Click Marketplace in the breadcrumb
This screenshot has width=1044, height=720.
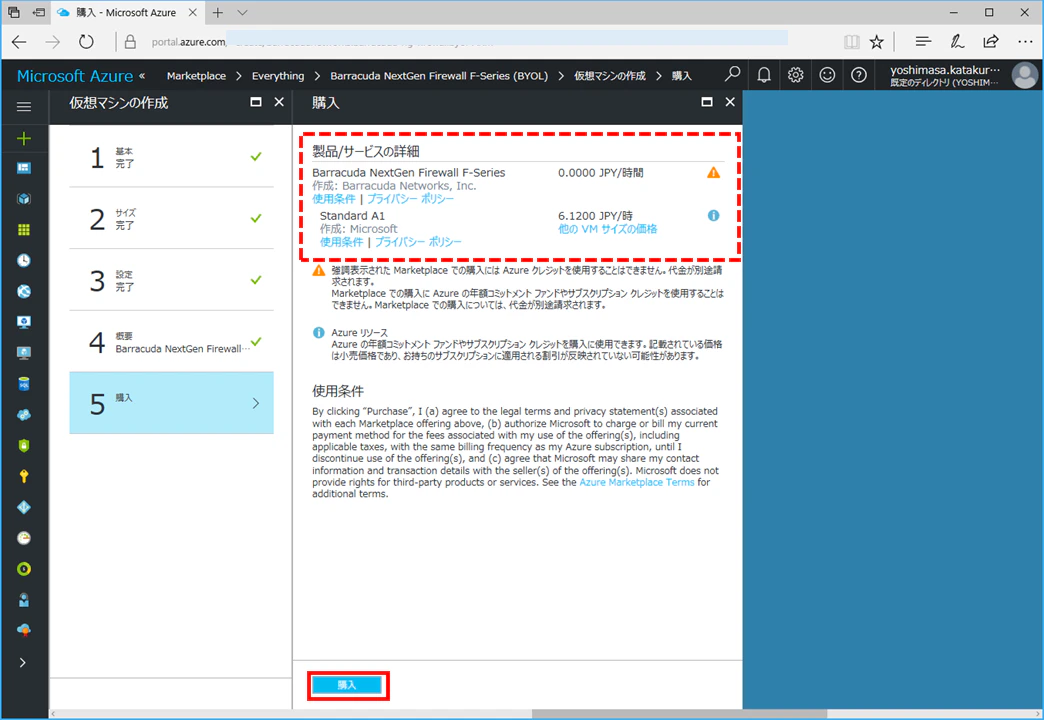pos(196,76)
